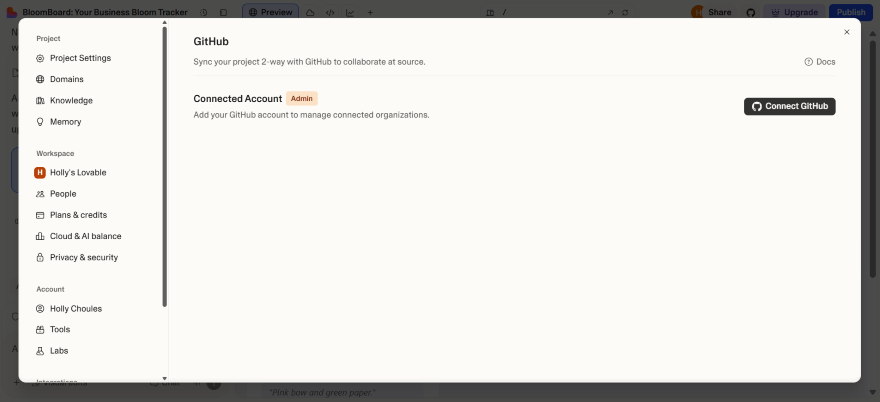
Task: Open the Knowledge section
Action: (71, 101)
